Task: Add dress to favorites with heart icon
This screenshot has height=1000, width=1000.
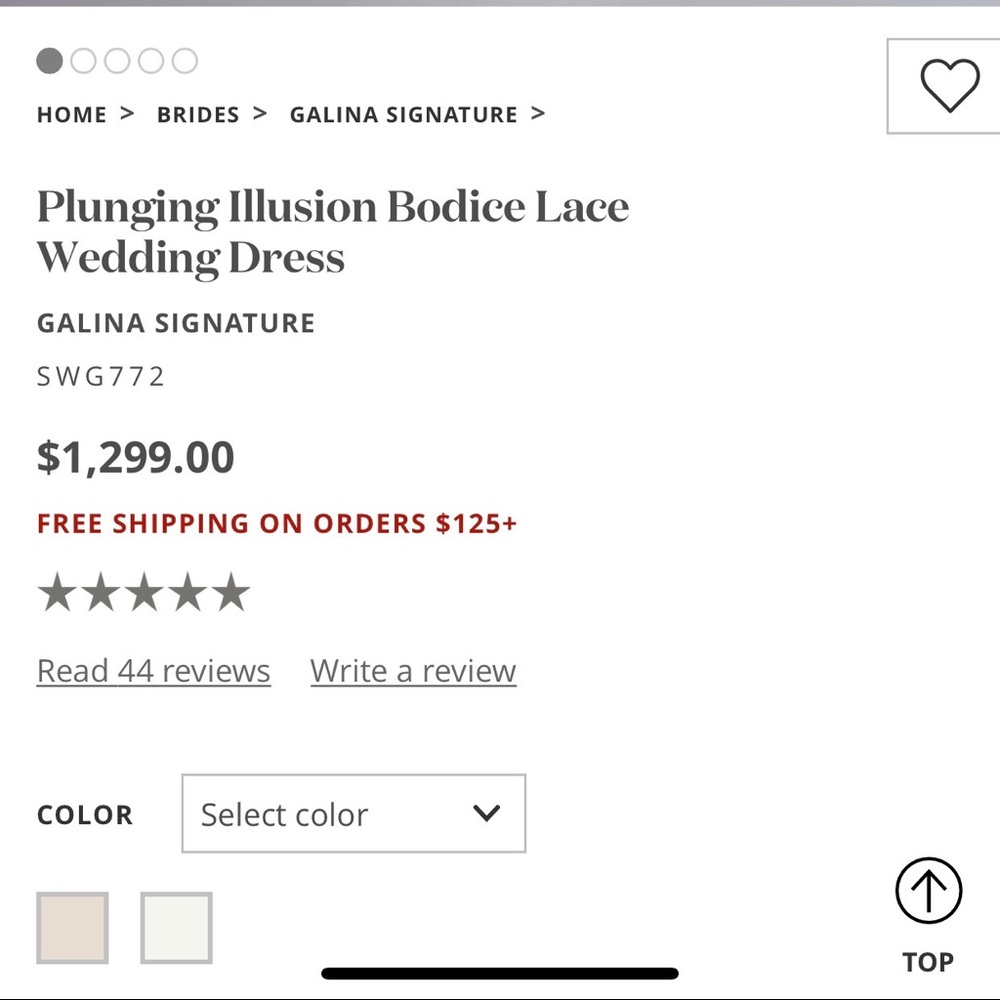Action: [x=949, y=85]
